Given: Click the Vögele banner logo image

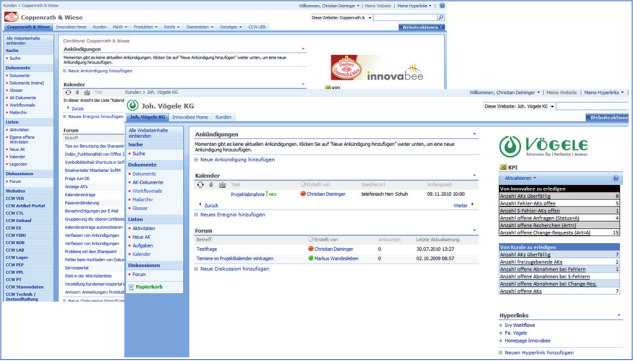Looking at the screenshot, I should [x=543, y=146].
